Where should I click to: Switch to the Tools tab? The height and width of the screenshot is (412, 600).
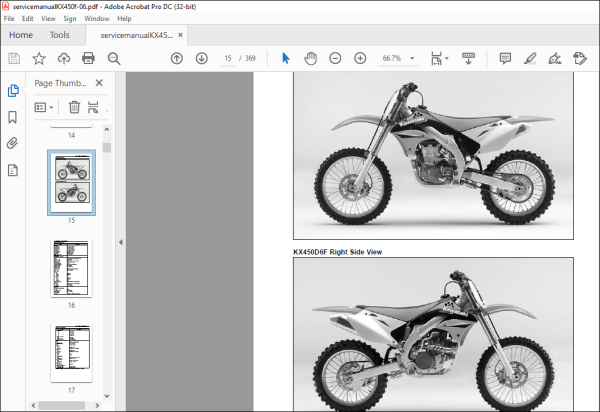(60, 35)
